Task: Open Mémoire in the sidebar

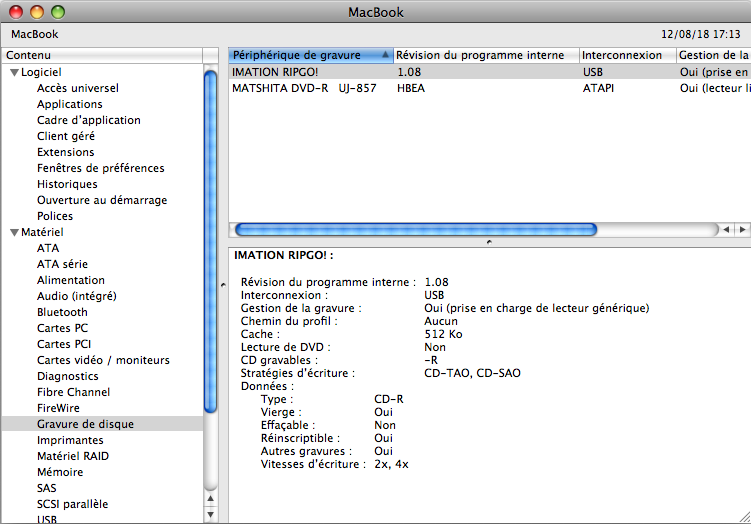Action: [60, 472]
